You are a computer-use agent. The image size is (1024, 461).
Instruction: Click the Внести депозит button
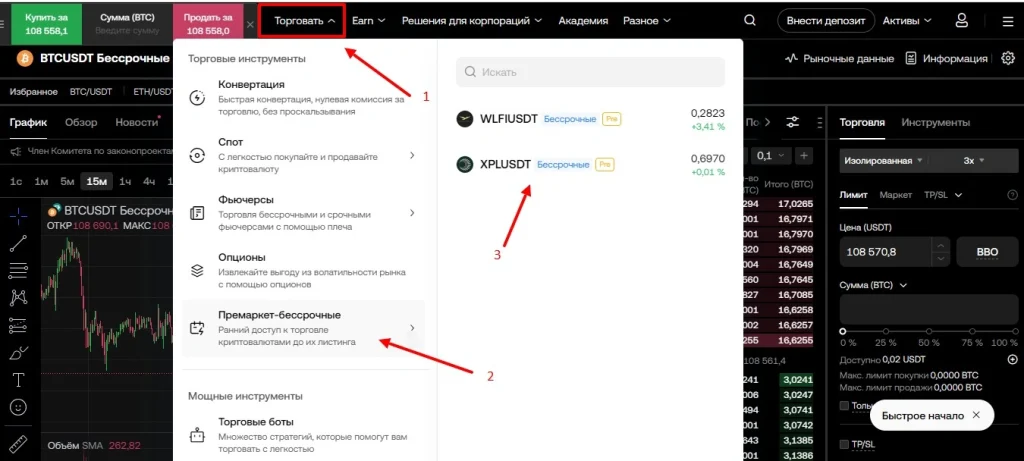pos(826,20)
